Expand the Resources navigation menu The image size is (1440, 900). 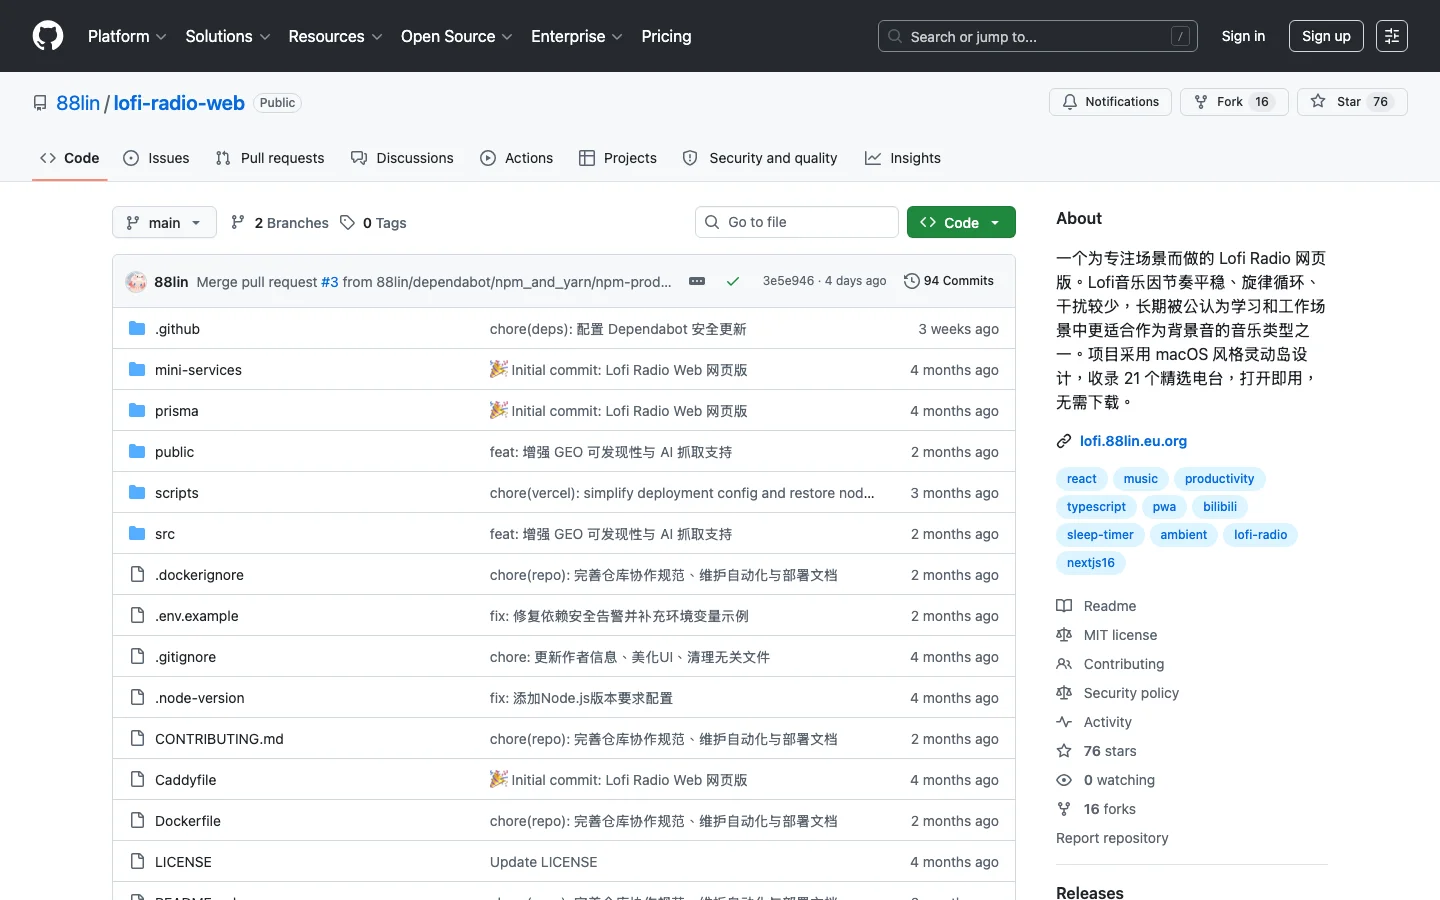335,36
